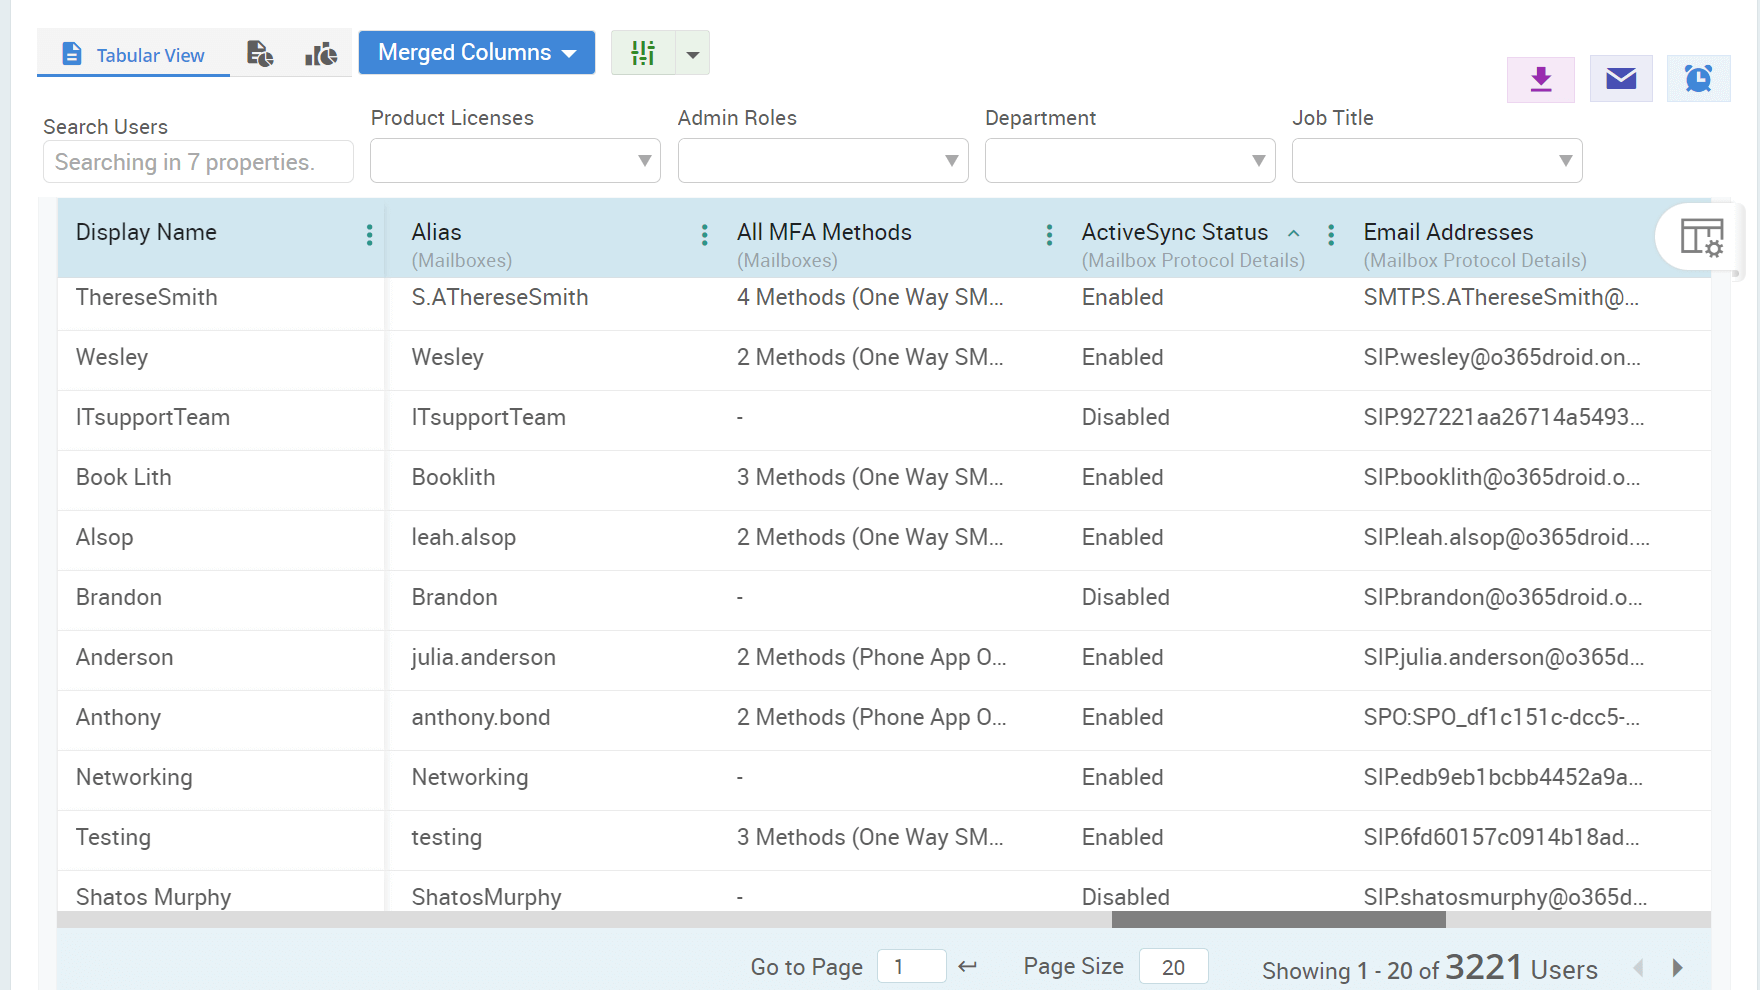The width and height of the screenshot is (1760, 990).
Task: Click the download export icon
Action: pos(1540,79)
